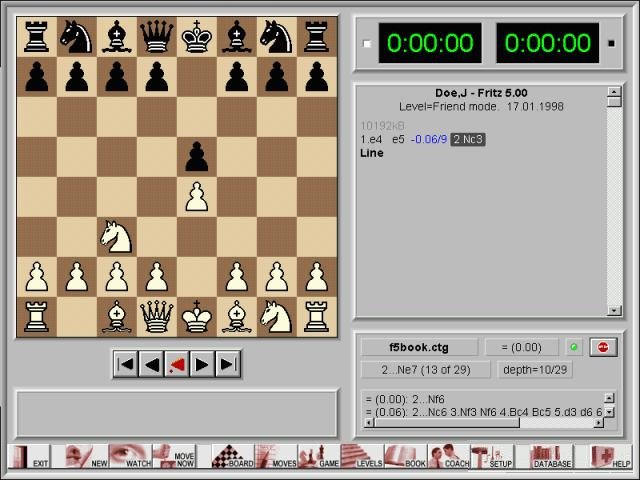This screenshot has height=480, width=640.
Task: Click analysis pane up arrow
Action: click(x=609, y=398)
